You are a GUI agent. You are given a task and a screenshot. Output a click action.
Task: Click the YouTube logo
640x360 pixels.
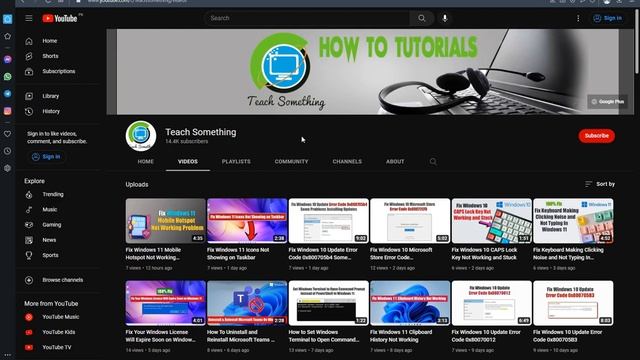tap(60, 18)
